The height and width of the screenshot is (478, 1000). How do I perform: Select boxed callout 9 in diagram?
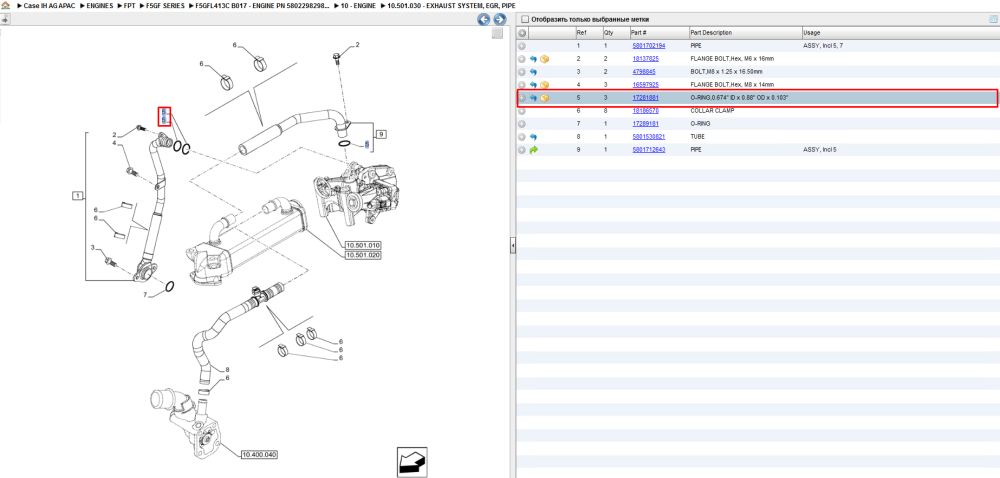pyautogui.click(x=381, y=134)
